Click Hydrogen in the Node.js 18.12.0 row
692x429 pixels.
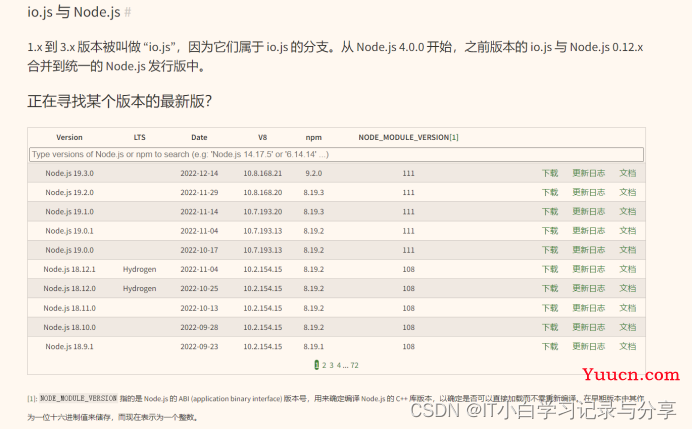[139, 288]
